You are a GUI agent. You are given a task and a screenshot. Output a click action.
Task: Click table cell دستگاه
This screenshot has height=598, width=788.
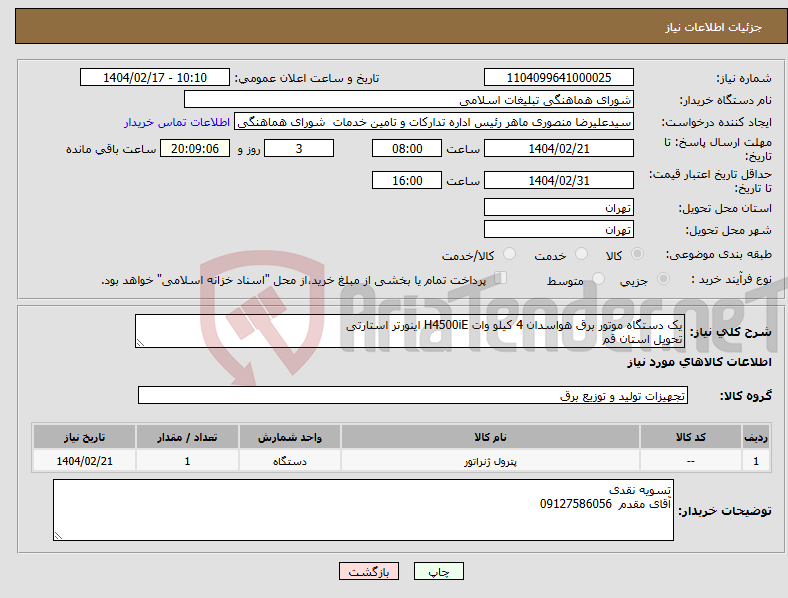pos(290,461)
